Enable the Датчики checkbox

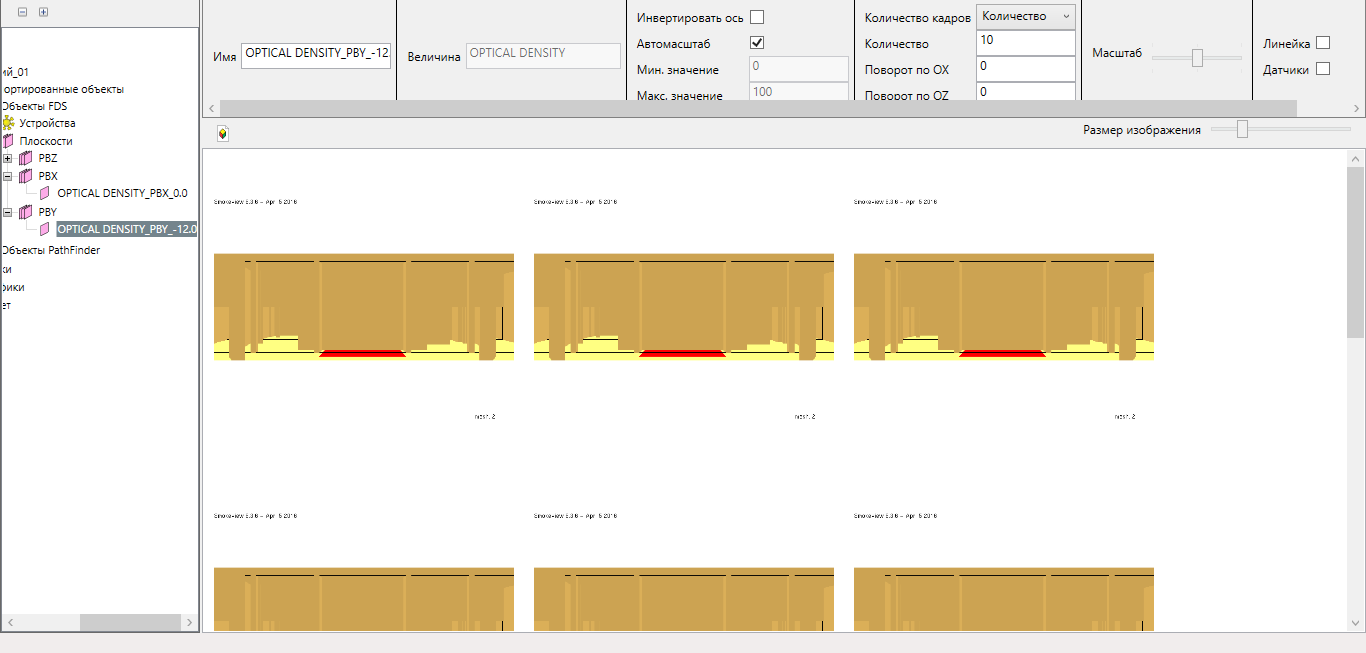(x=1323, y=69)
